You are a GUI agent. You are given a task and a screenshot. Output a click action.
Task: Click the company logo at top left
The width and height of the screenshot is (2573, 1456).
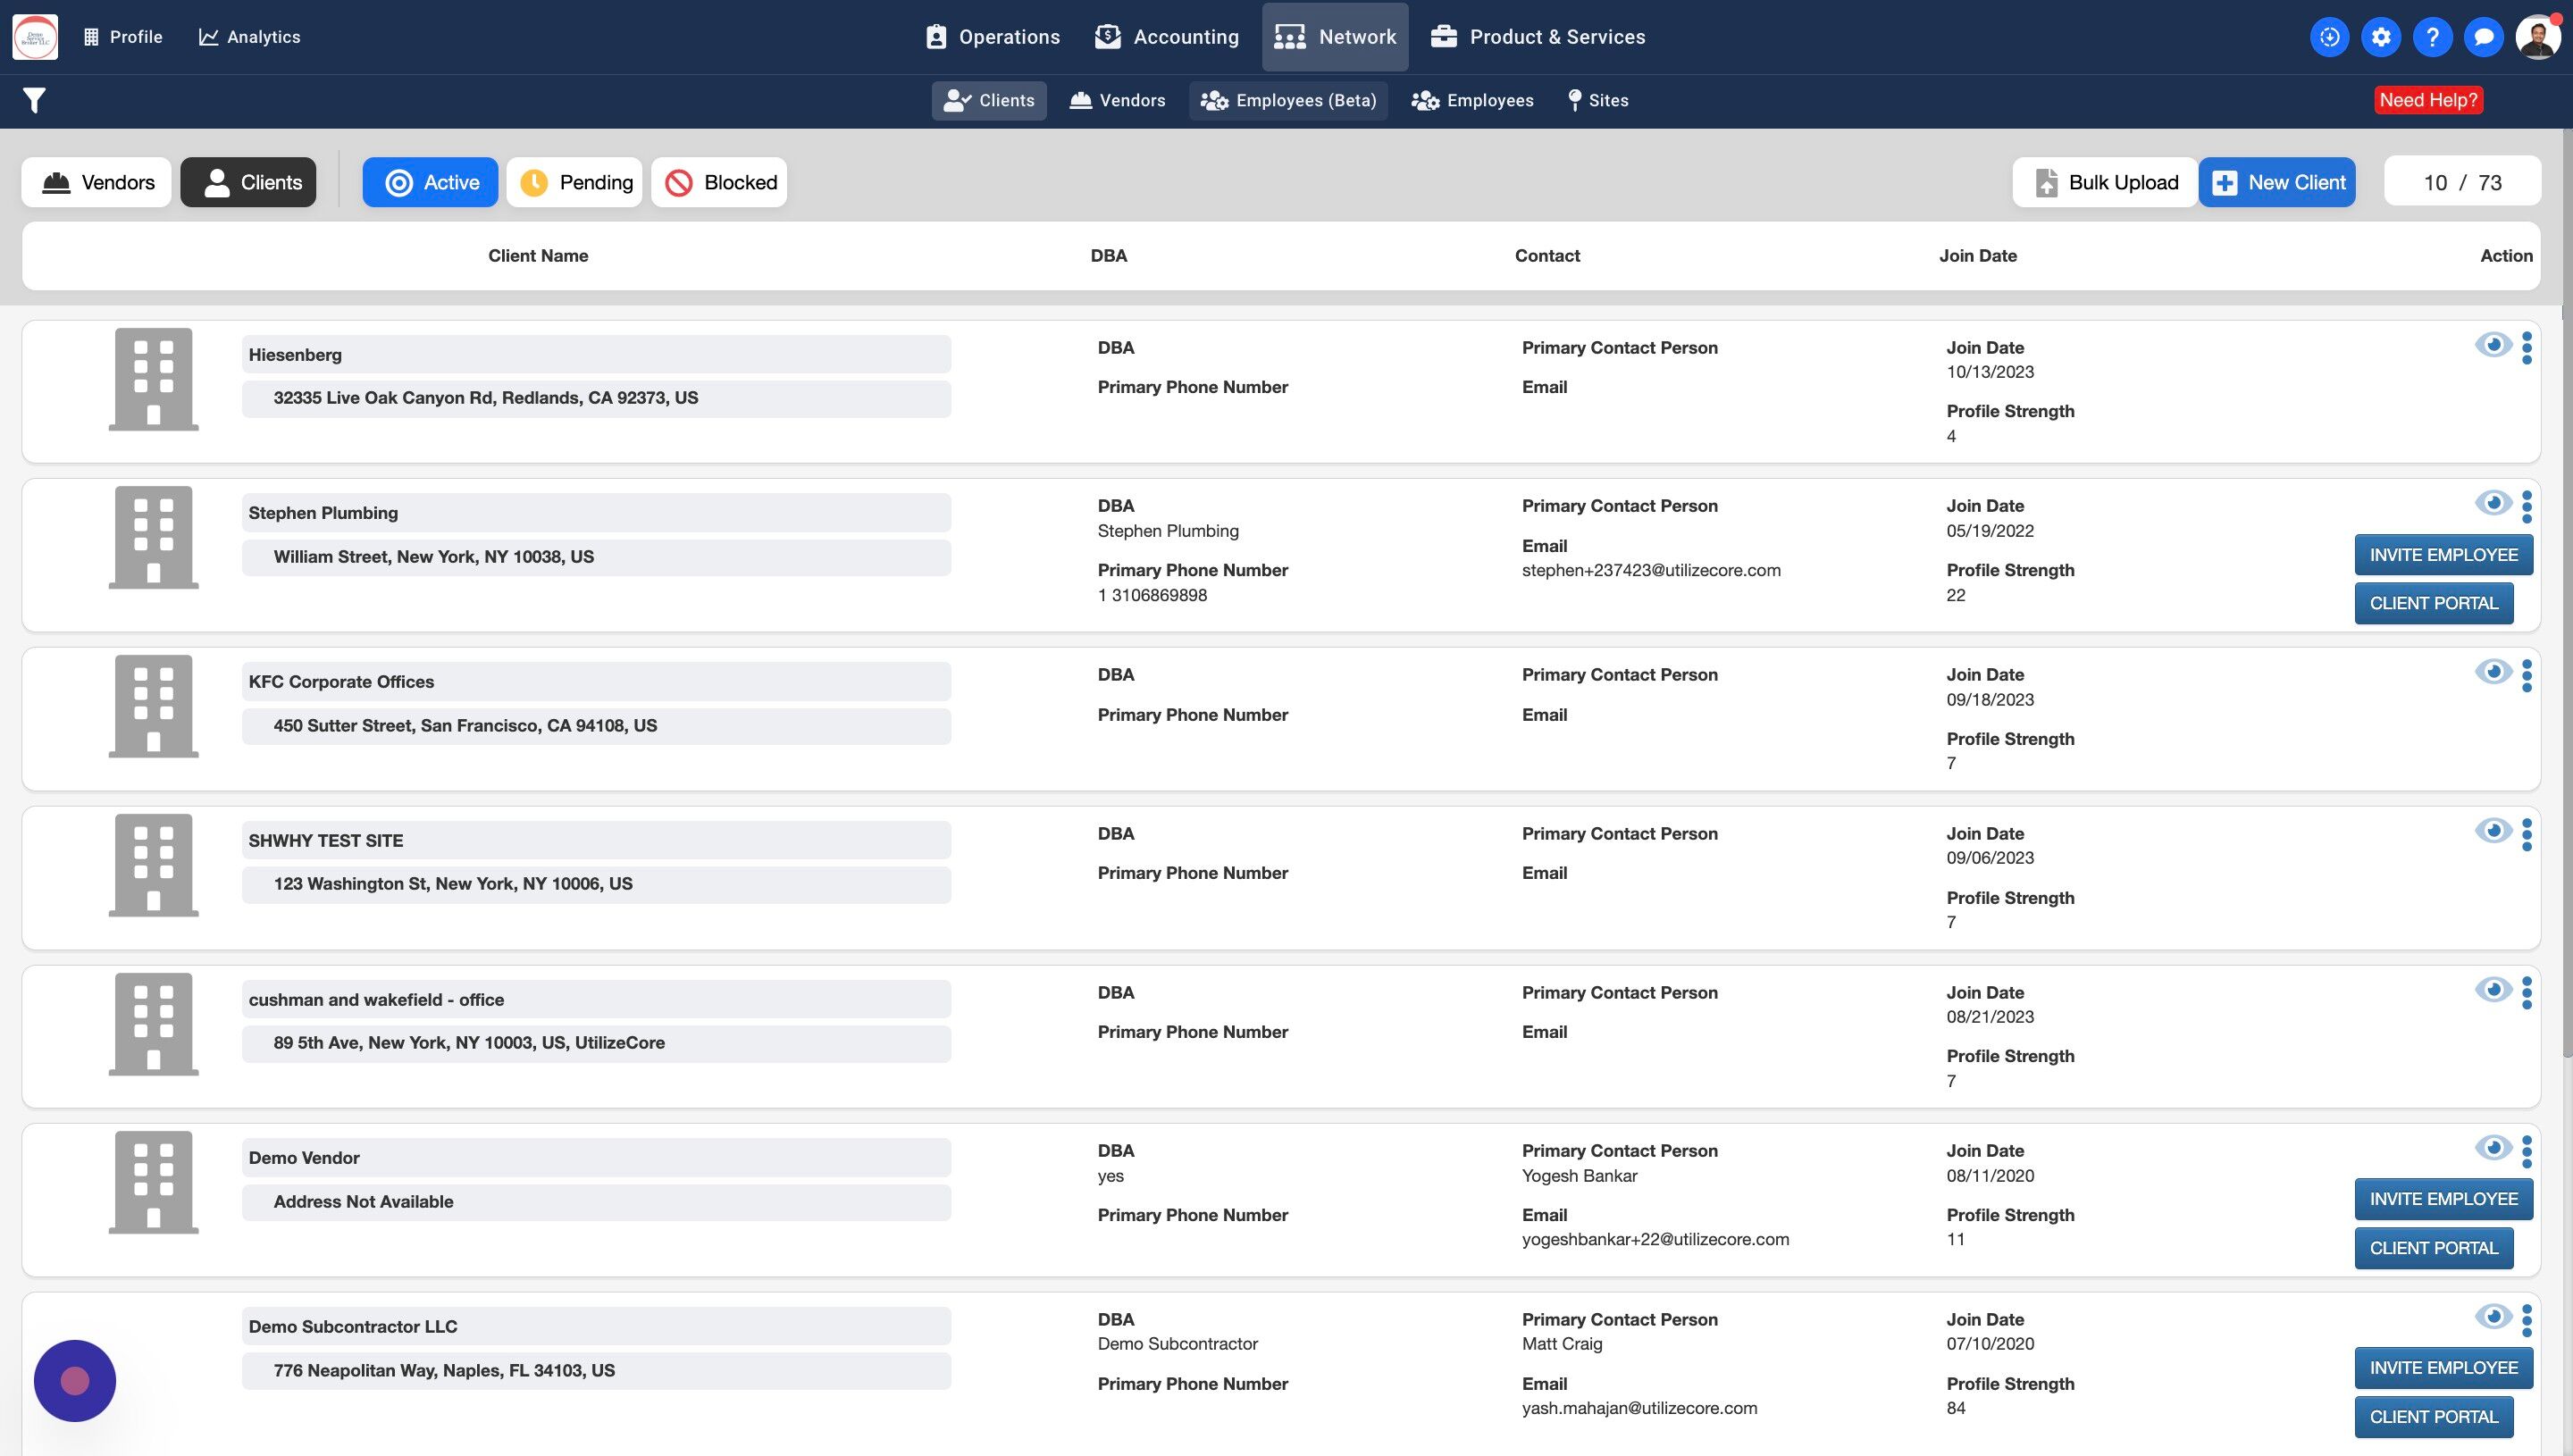(x=35, y=37)
